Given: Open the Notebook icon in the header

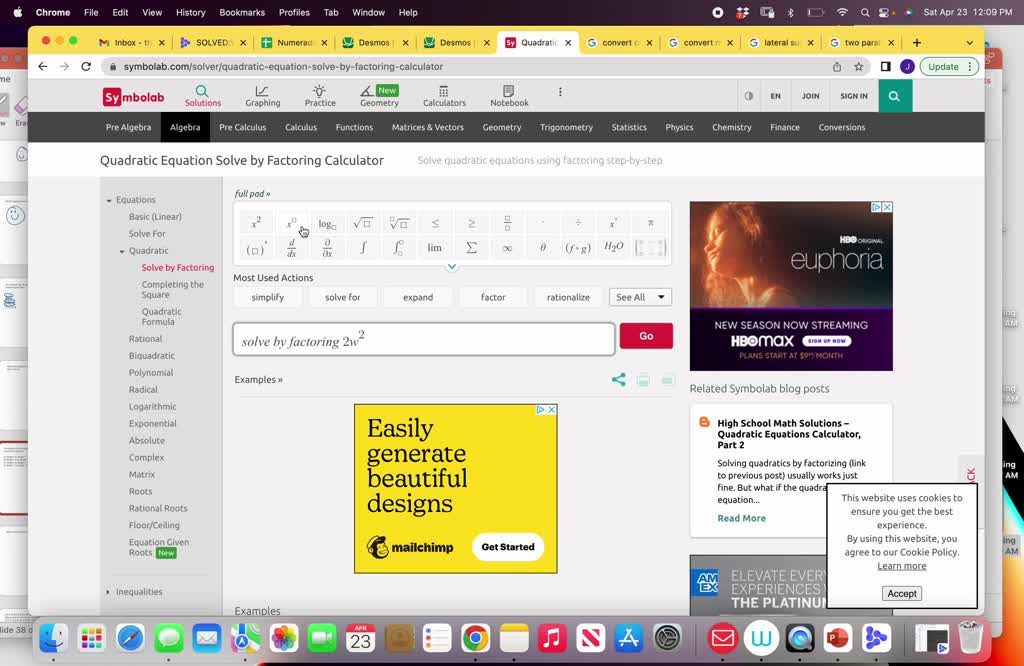Looking at the screenshot, I should point(509,96).
